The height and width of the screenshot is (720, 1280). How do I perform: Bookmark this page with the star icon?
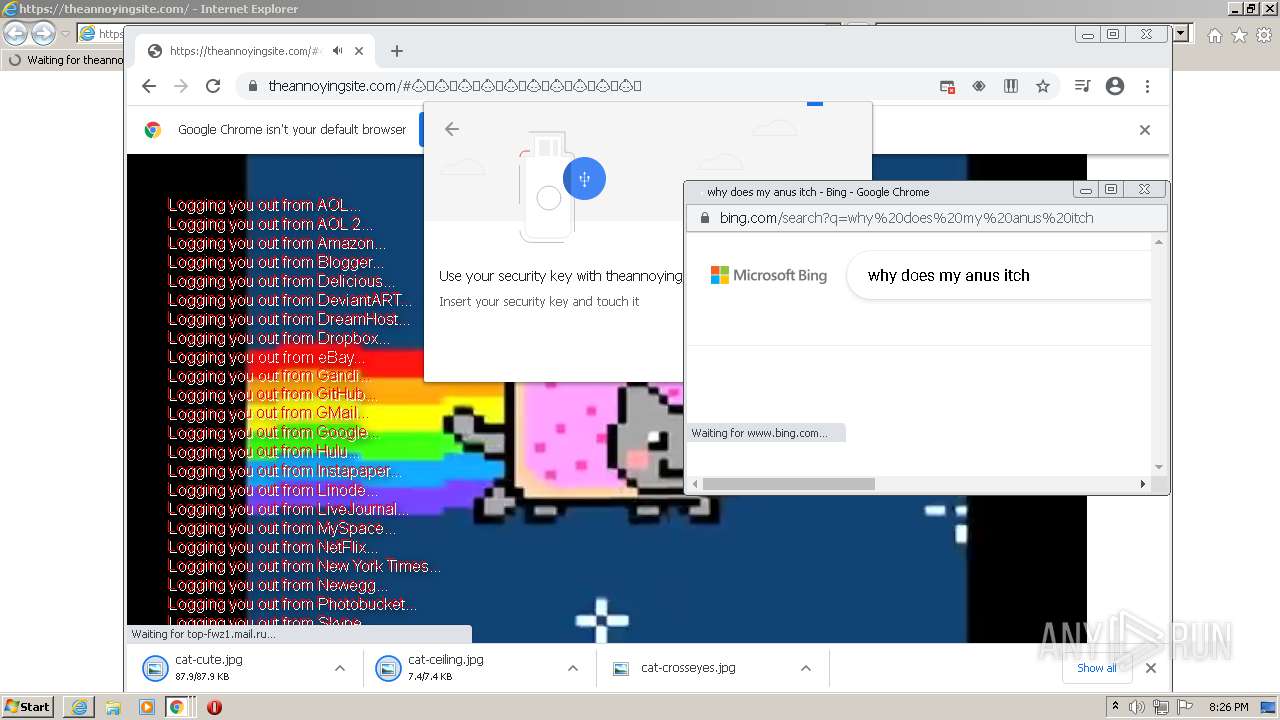coord(1043,86)
